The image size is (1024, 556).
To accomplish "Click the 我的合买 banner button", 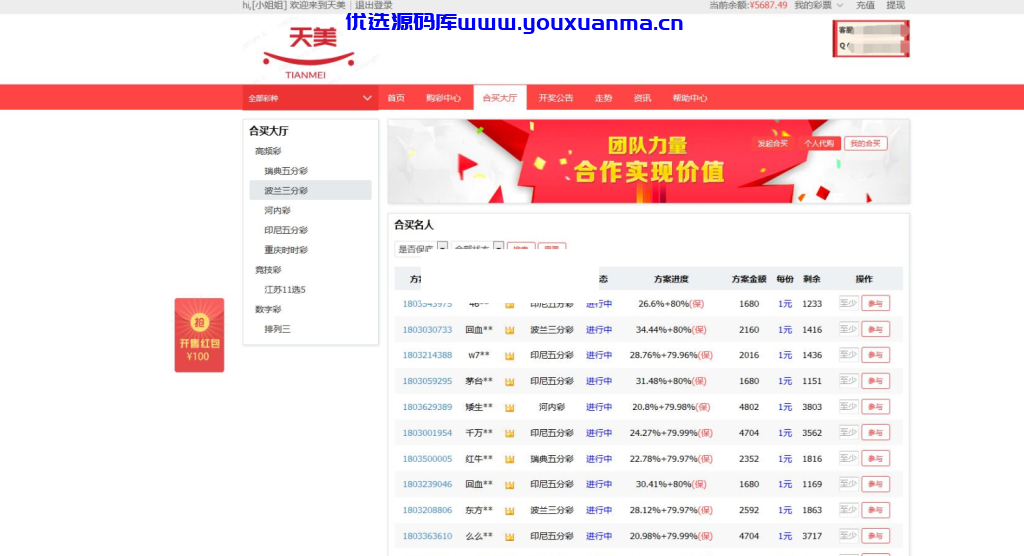I will (x=865, y=143).
